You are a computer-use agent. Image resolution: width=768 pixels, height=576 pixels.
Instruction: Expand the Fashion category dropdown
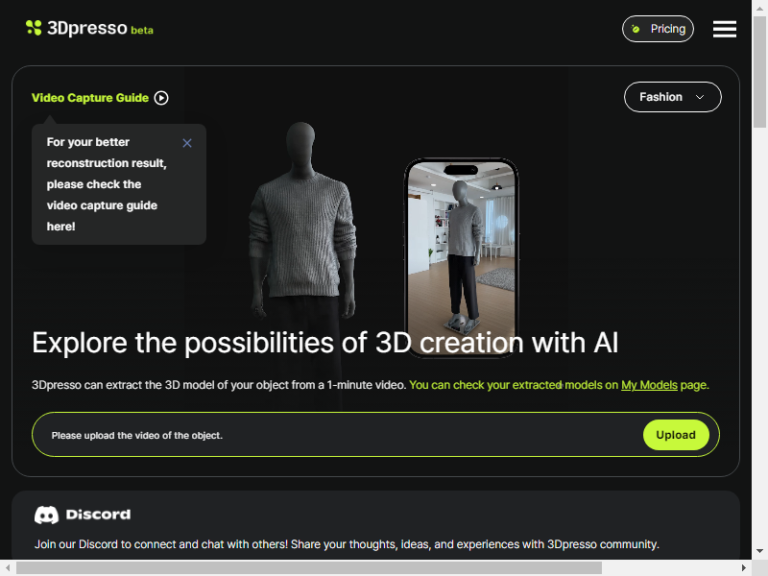pos(672,97)
